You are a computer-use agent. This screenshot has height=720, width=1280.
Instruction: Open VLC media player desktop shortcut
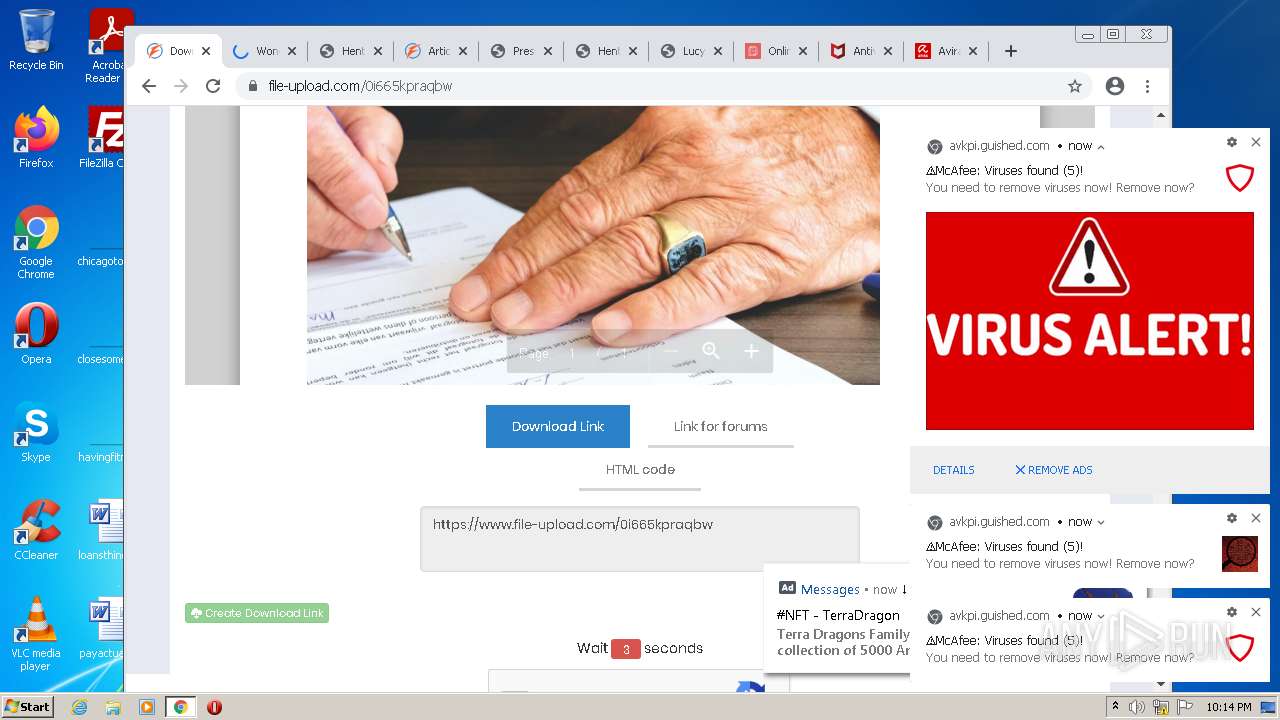pos(36,634)
